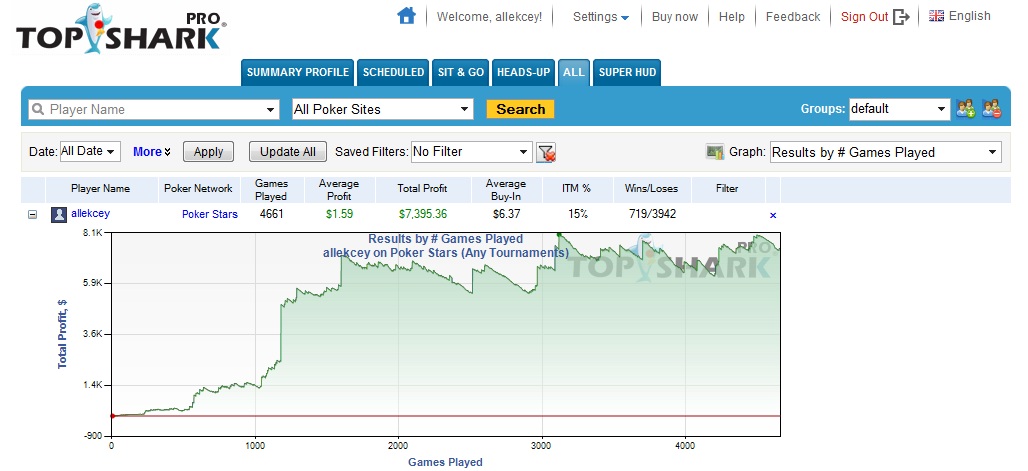Expand the Date filter dropdown
The height and width of the screenshot is (471, 1028).
click(x=90, y=152)
